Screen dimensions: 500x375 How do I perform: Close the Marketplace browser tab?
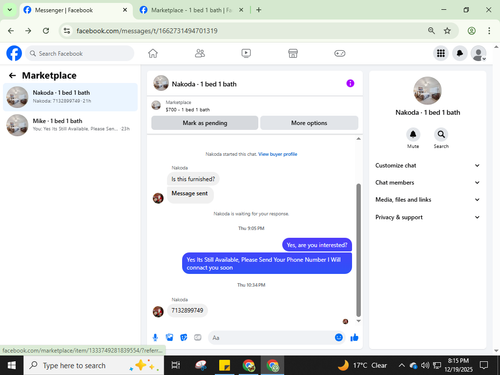tap(241, 10)
